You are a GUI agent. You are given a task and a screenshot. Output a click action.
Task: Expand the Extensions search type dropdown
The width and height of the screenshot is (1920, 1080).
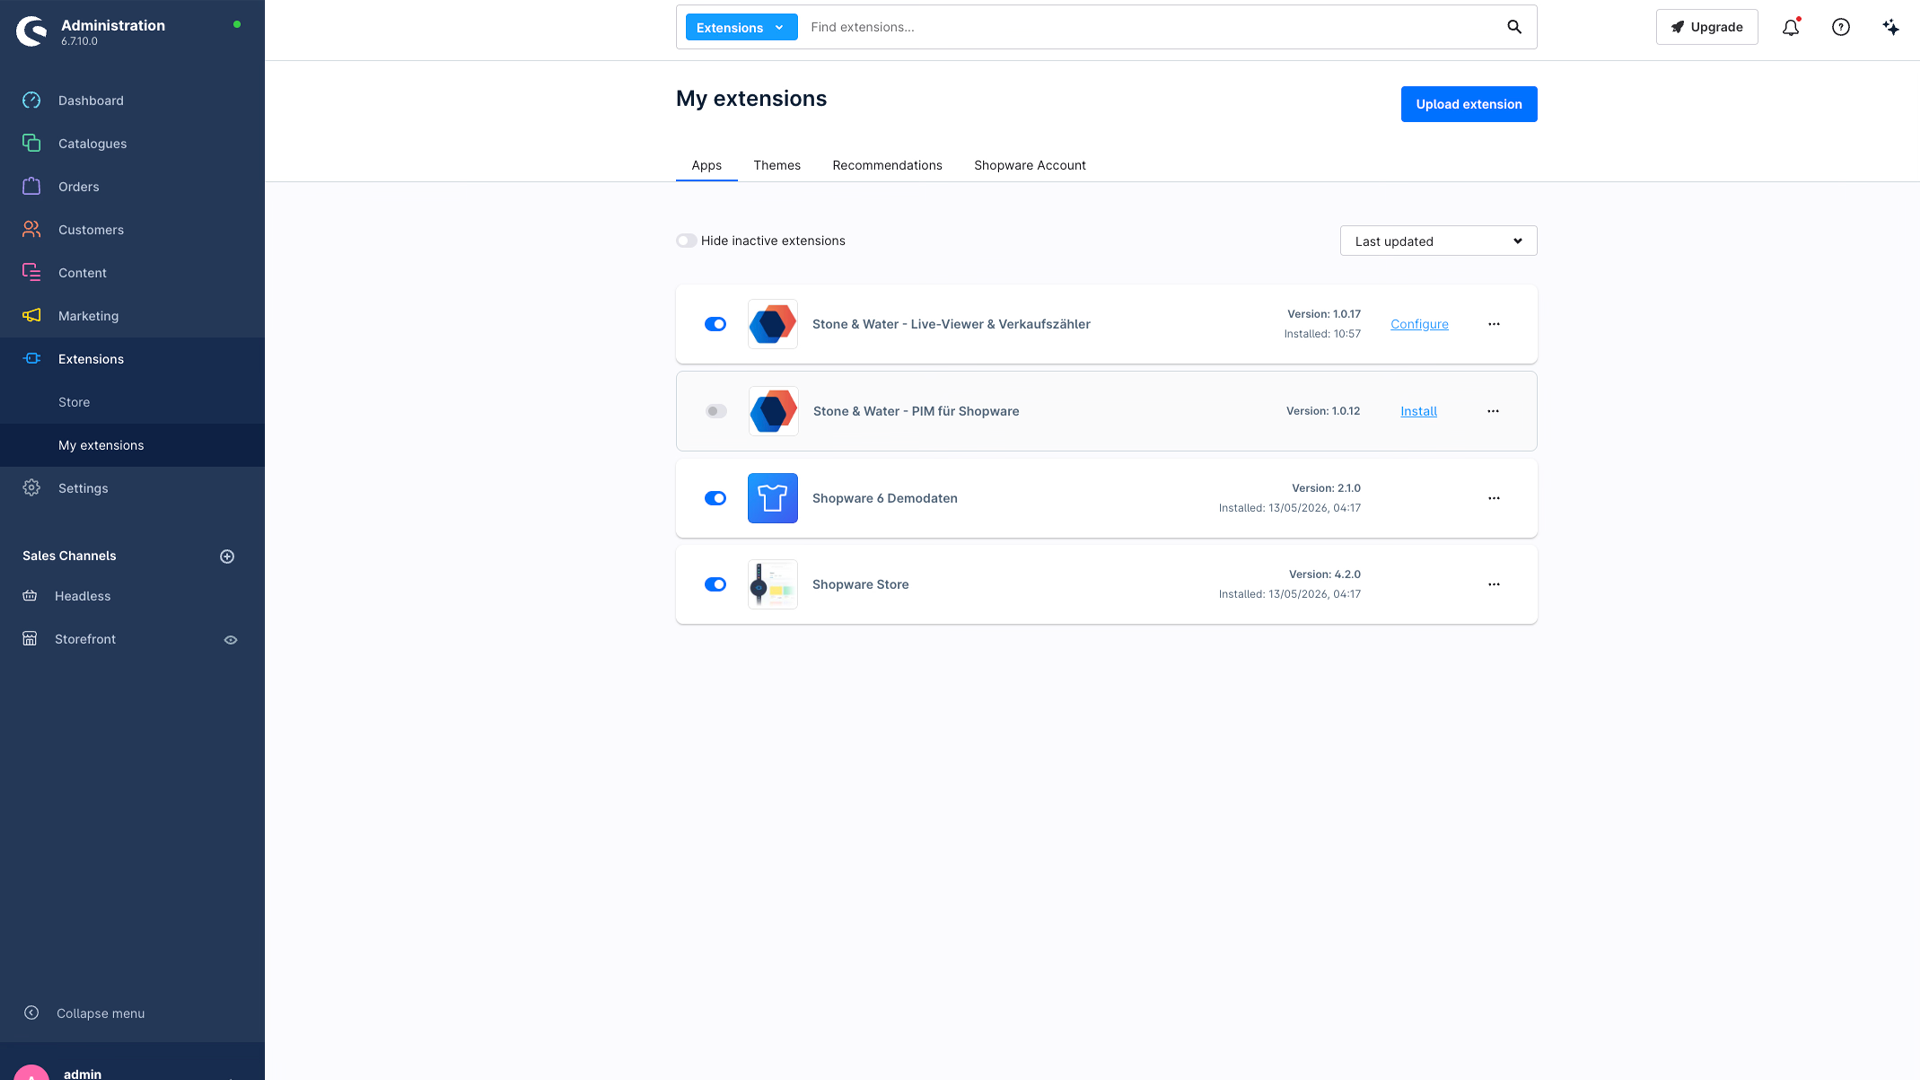coord(741,27)
